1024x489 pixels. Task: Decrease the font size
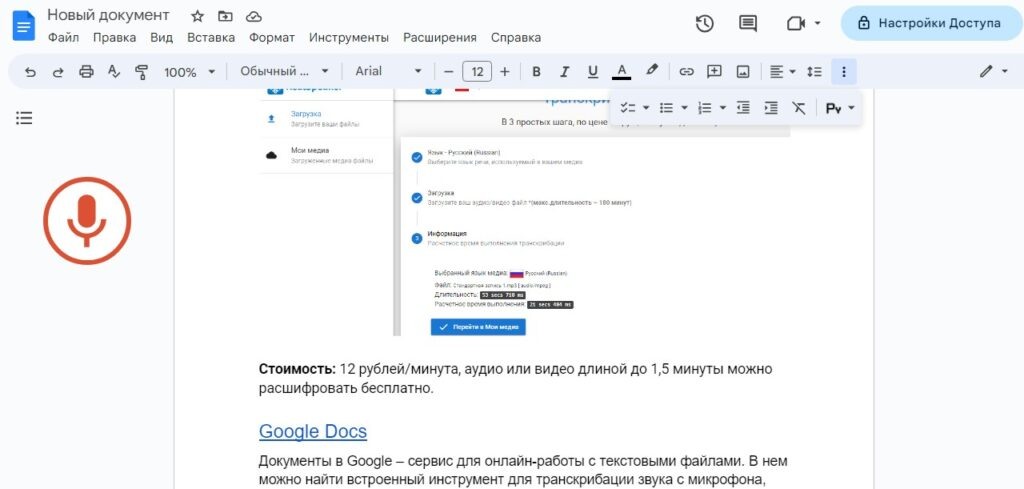(x=448, y=72)
